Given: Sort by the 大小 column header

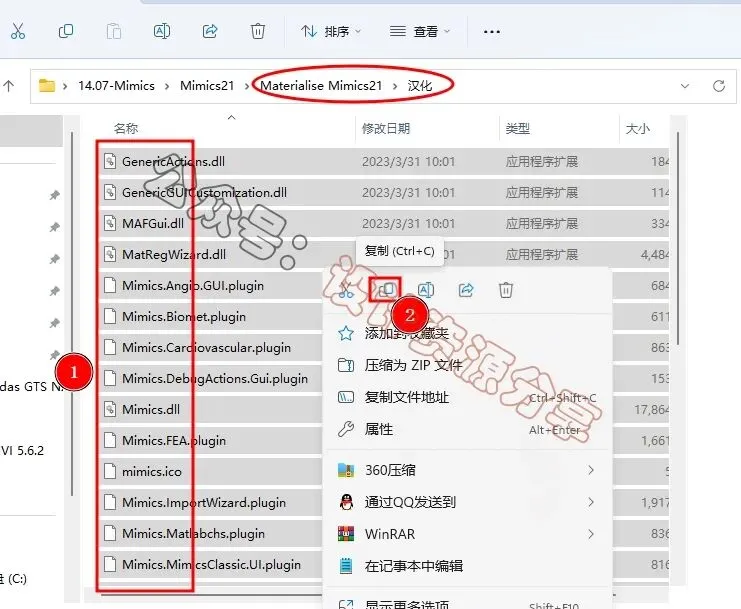Looking at the screenshot, I should (638, 129).
